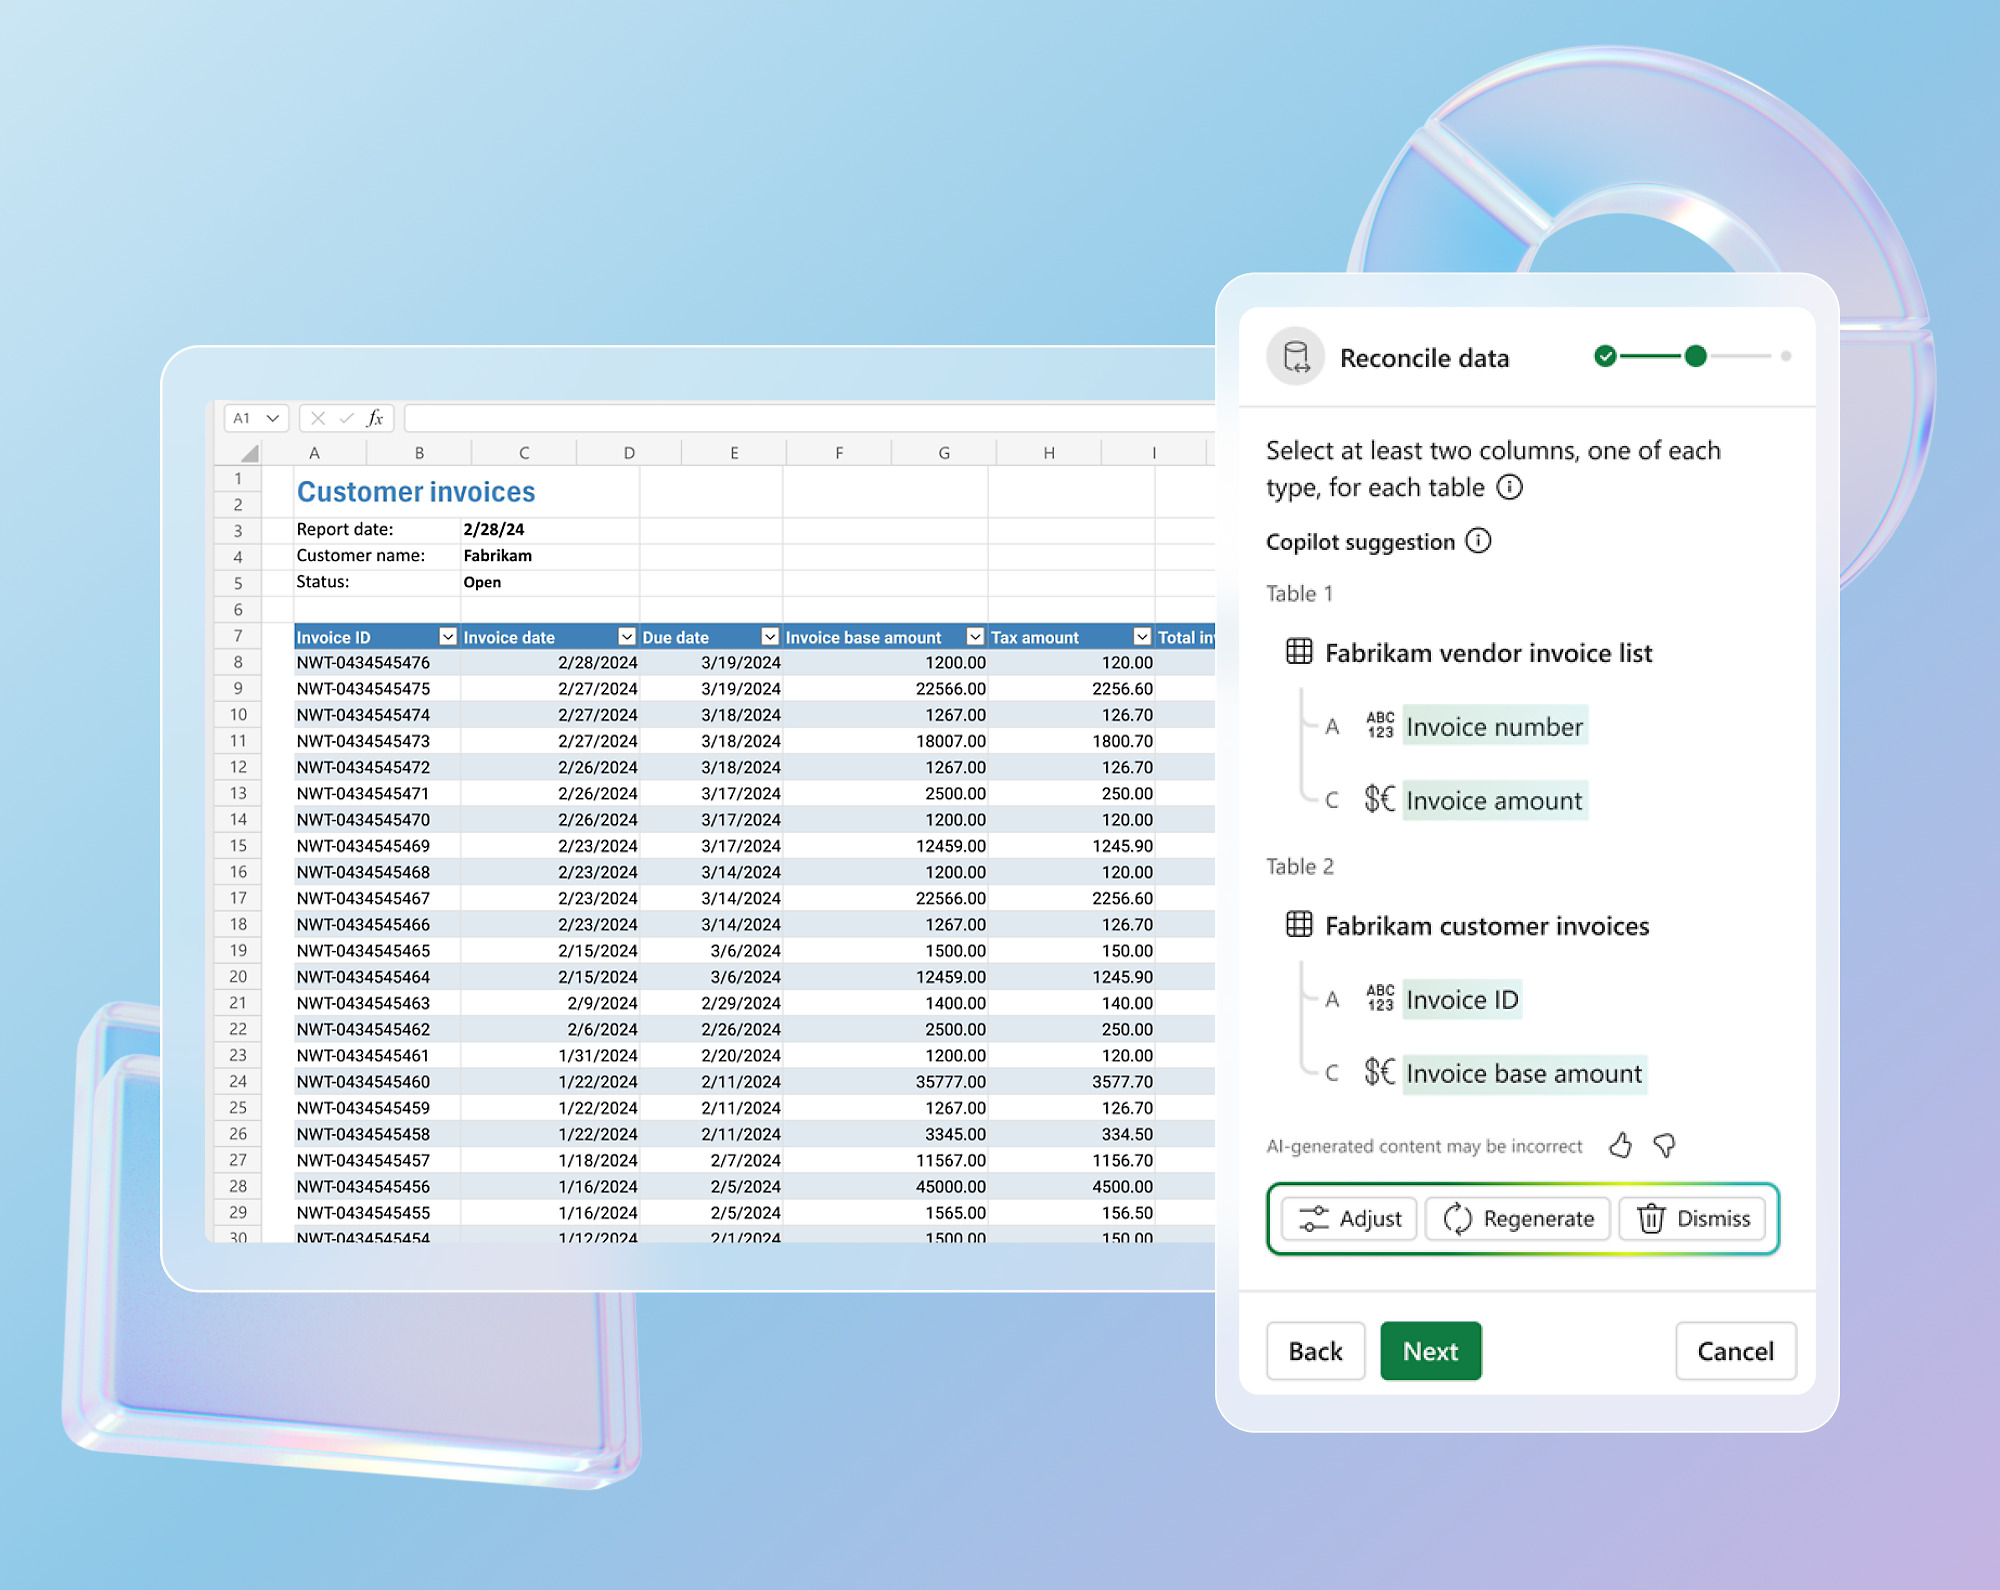Click the info icon beside Copilot suggestion

(1476, 542)
